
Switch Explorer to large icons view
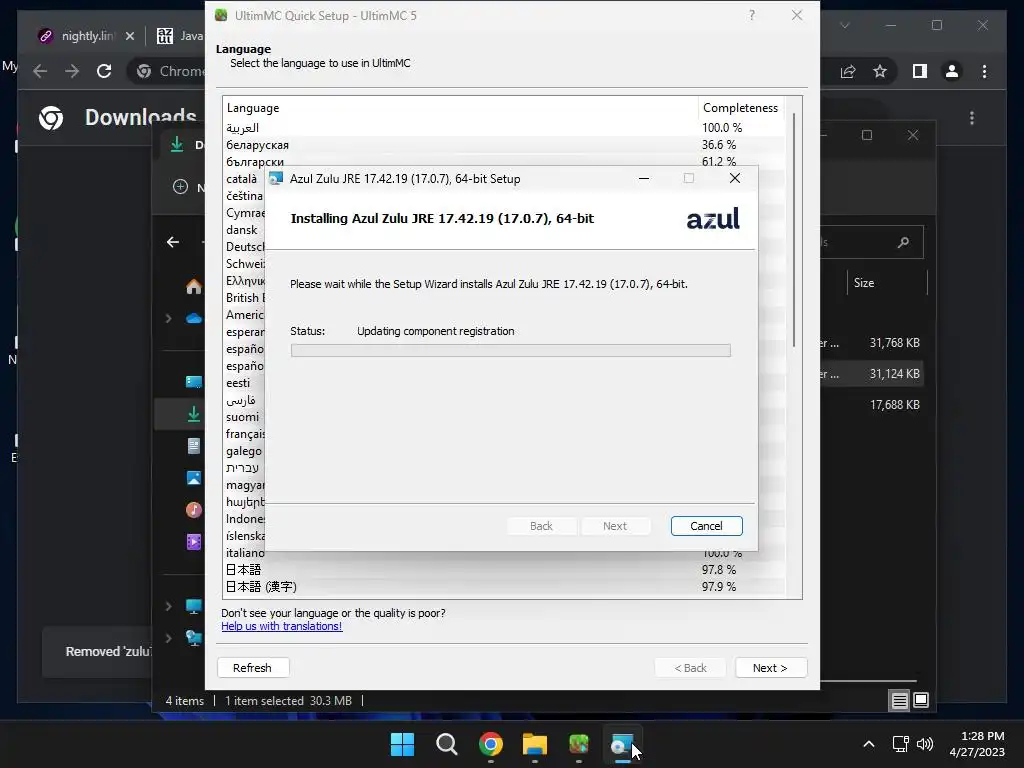(x=921, y=701)
